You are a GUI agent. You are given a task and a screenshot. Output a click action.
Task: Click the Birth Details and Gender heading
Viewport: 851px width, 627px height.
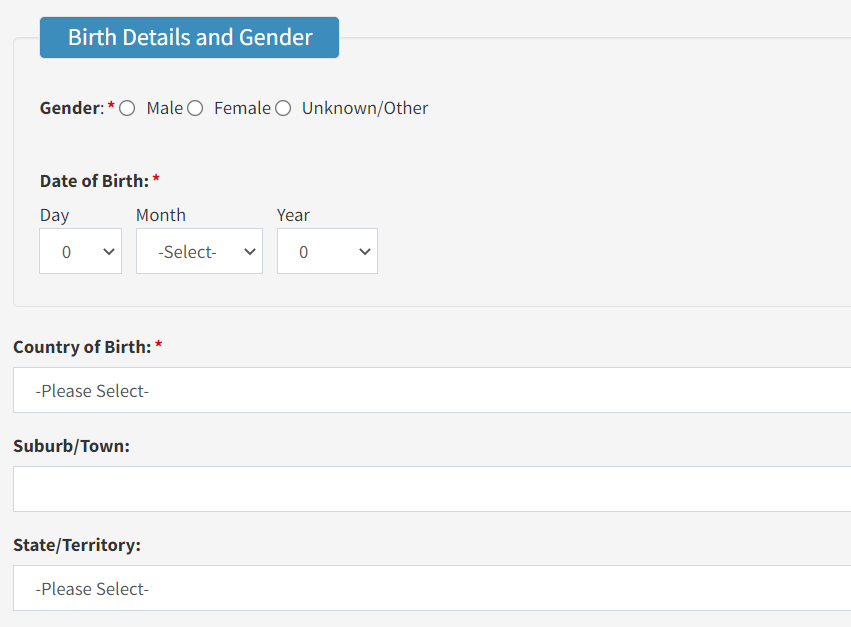189,37
